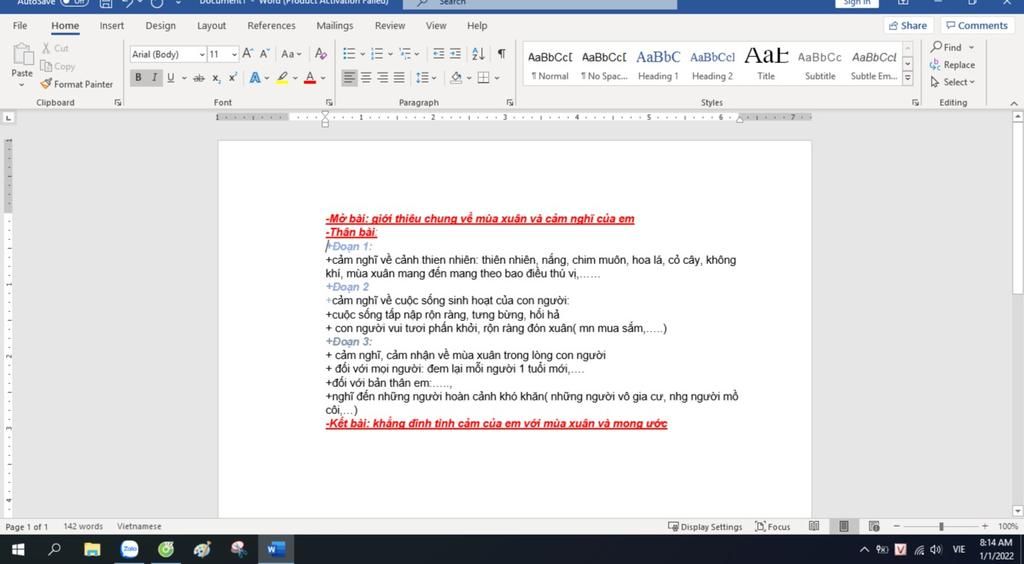Viewport: 1024px width, 564px height.
Task: Open the Comments pane
Action: click(975, 25)
